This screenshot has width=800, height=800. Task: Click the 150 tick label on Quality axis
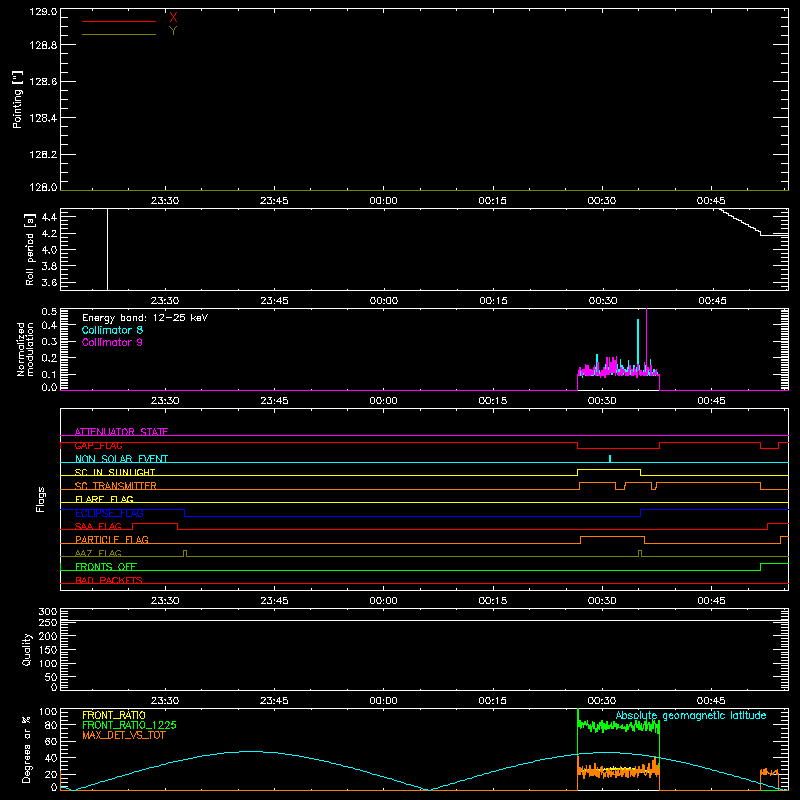[x=48, y=650]
